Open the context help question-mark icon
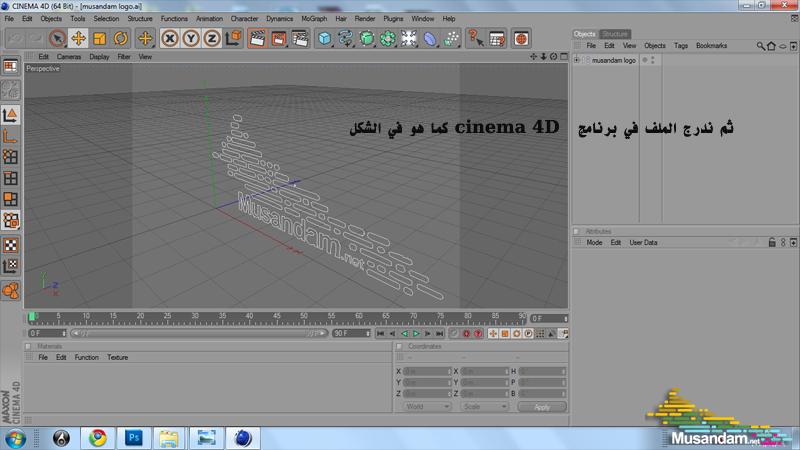This screenshot has height=450, width=800. (476, 38)
